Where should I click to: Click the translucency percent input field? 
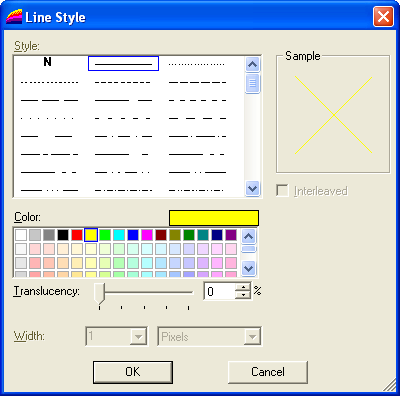(x=220, y=291)
